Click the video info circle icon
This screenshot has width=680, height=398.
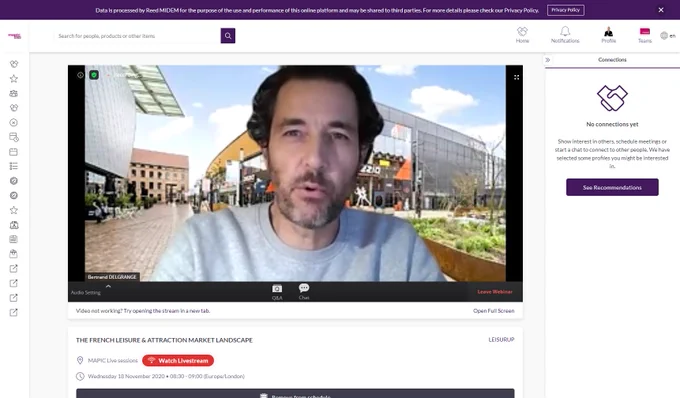(x=80, y=75)
